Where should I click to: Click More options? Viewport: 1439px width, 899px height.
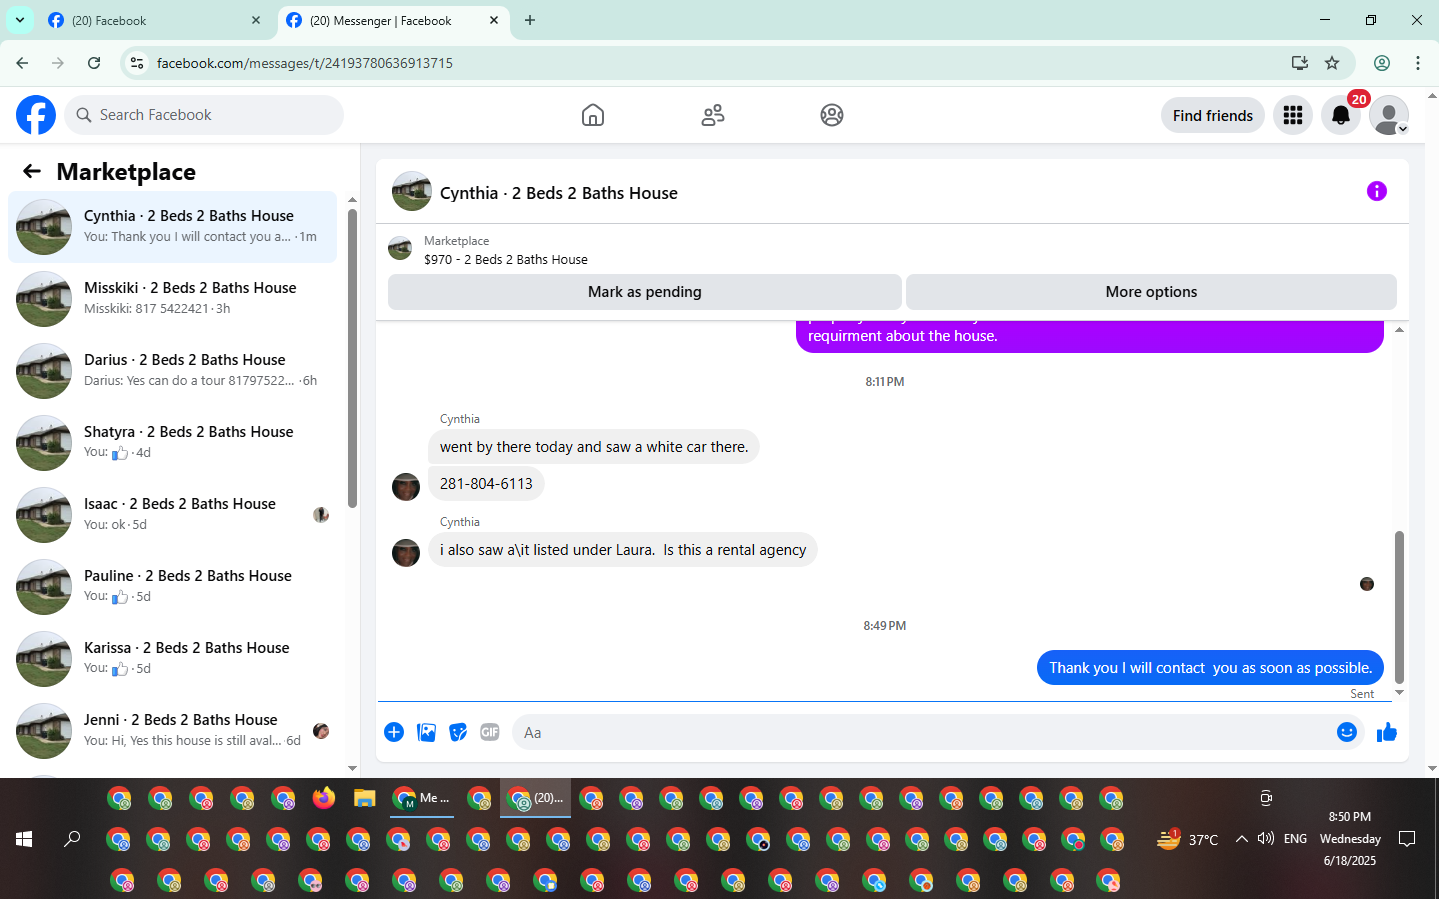pyautogui.click(x=1151, y=292)
